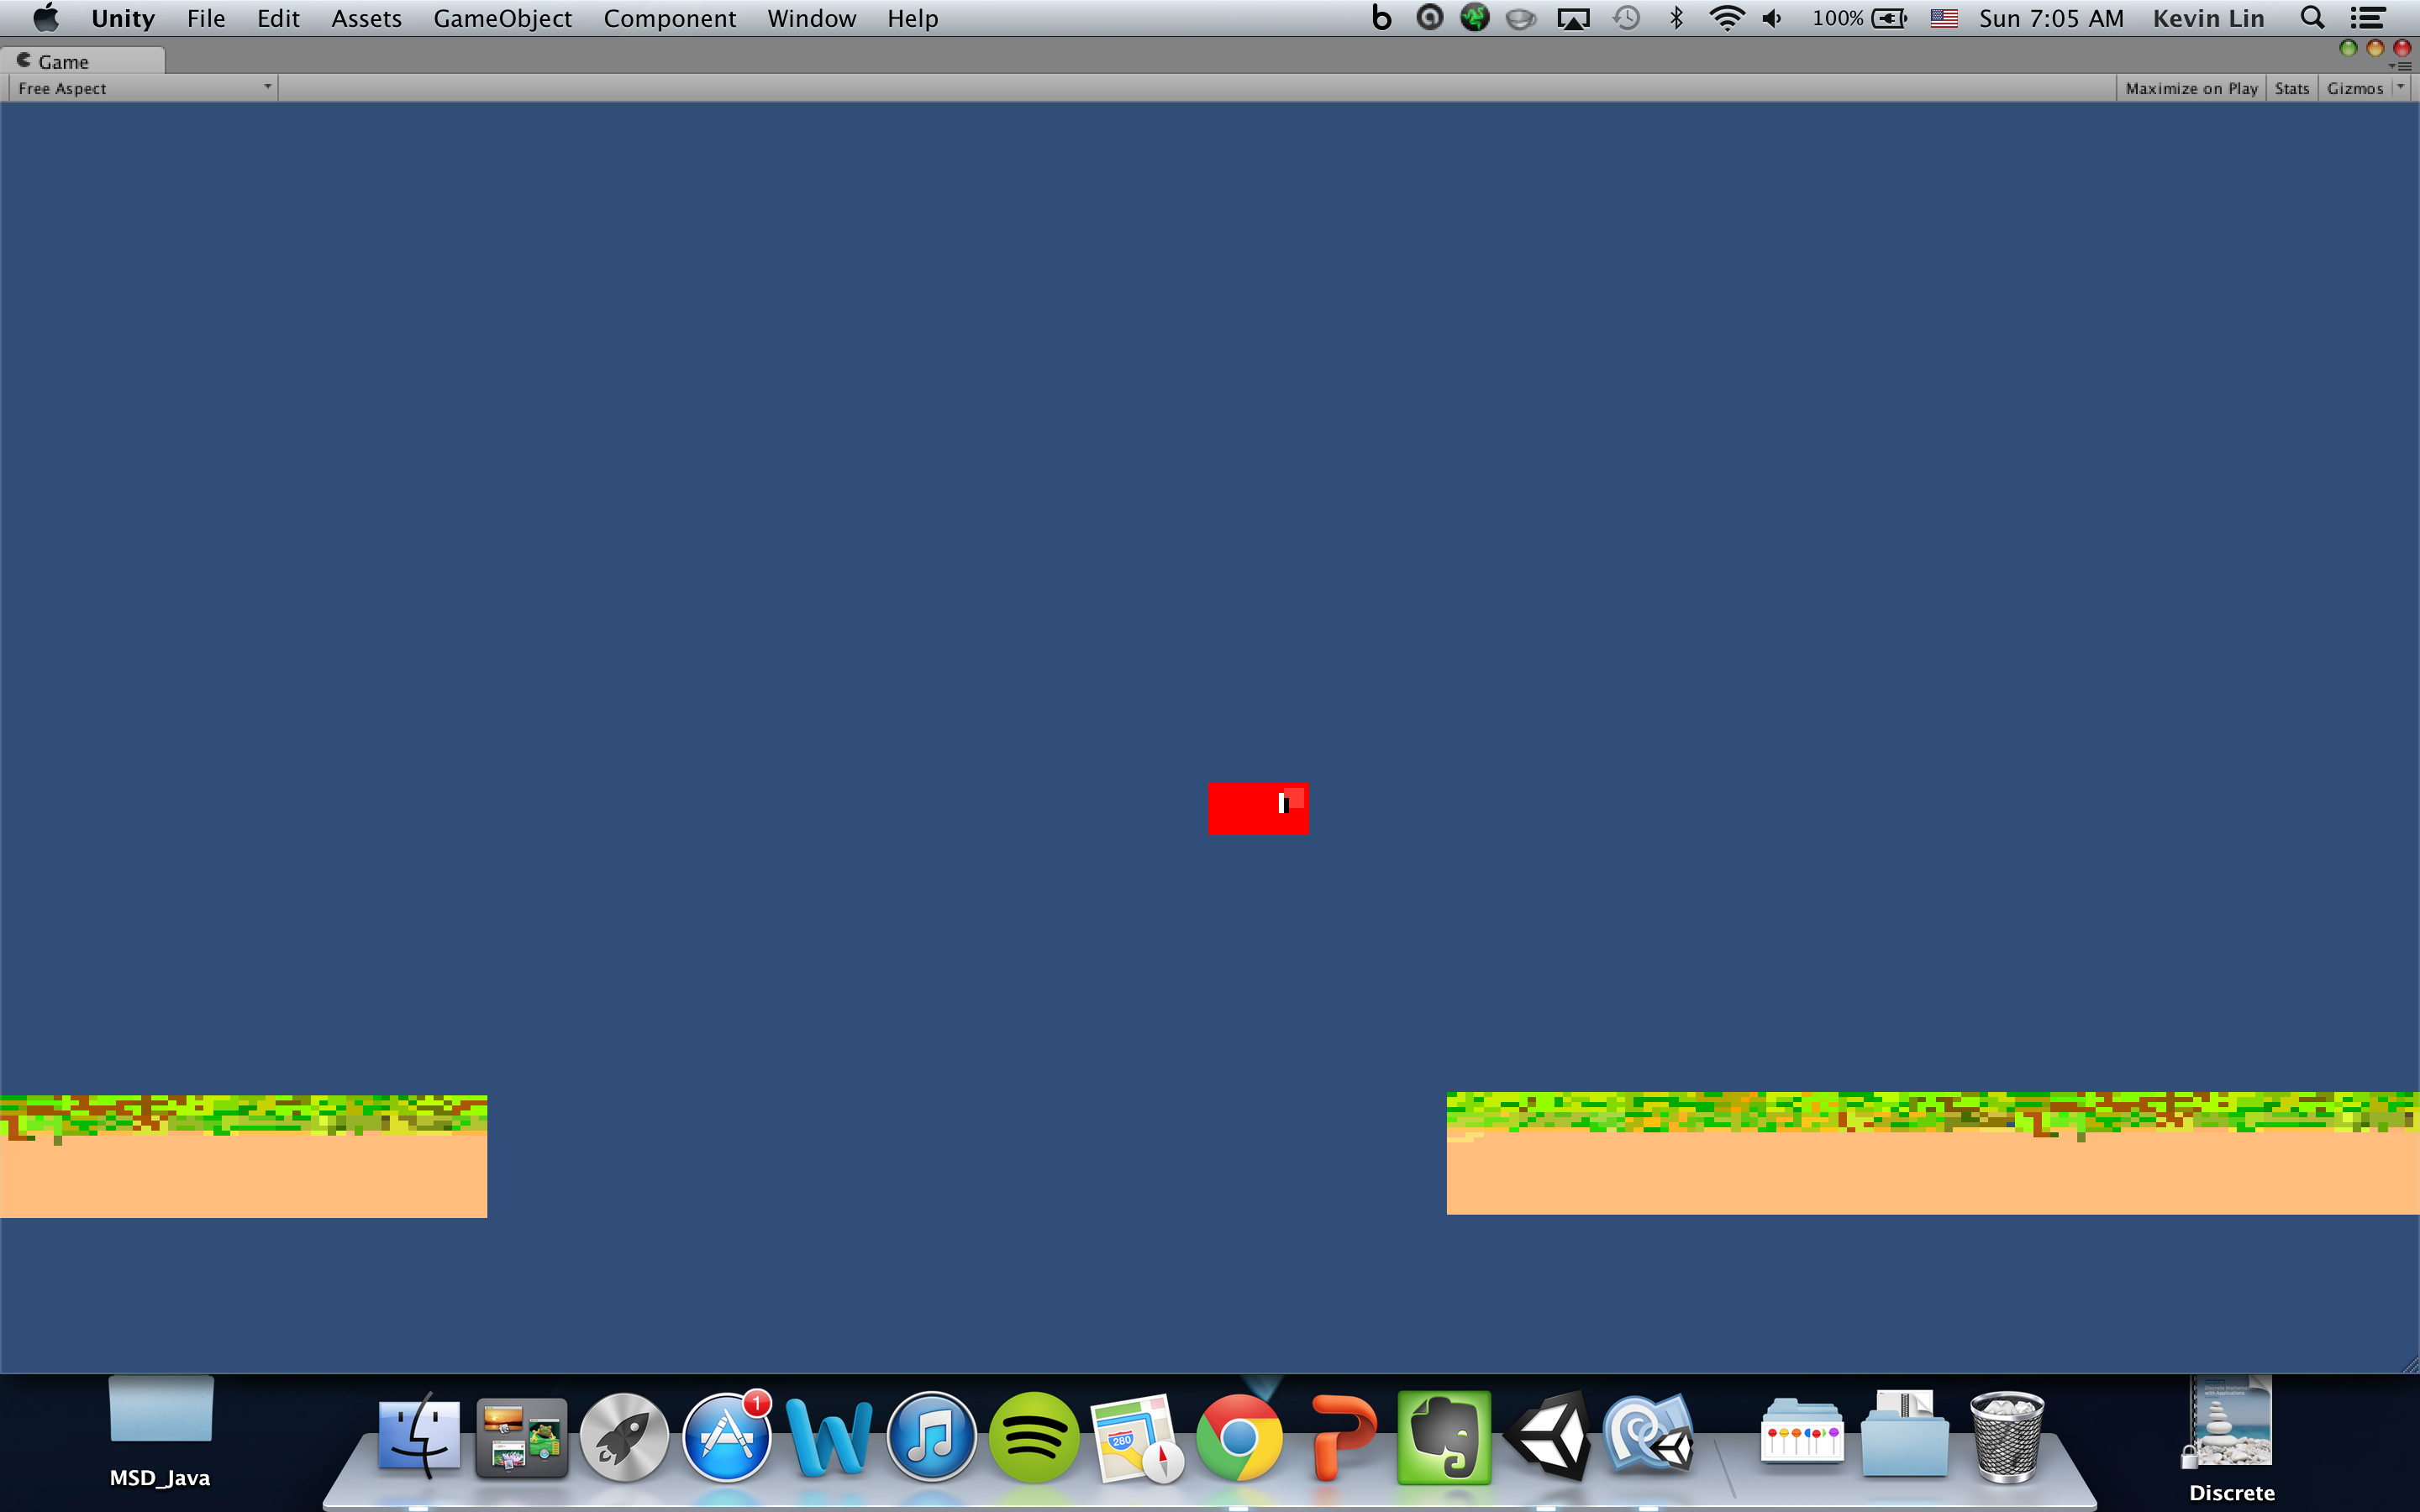Image resolution: width=2420 pixels, height=1512 pixels.
Task: Toggle Gizmos in Game view
Action: click(2354, 88)
